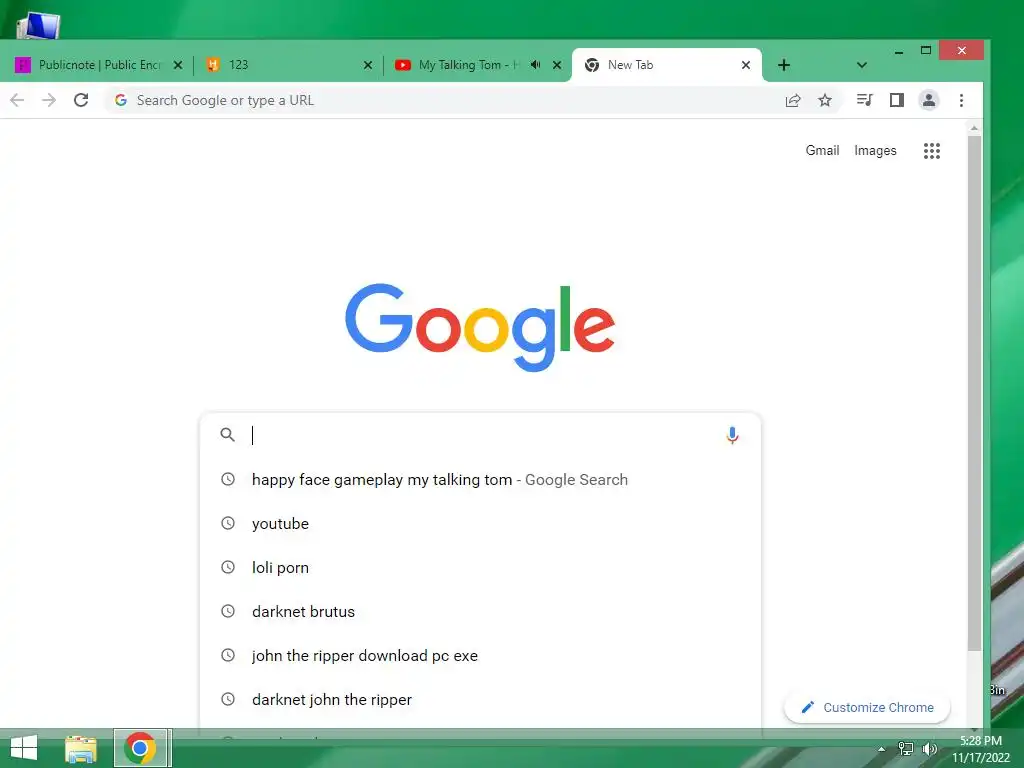This screenshot has width=1024, height=768.
Task: Click the clock icon beside darknet brutus
Action: pos(228,611)
